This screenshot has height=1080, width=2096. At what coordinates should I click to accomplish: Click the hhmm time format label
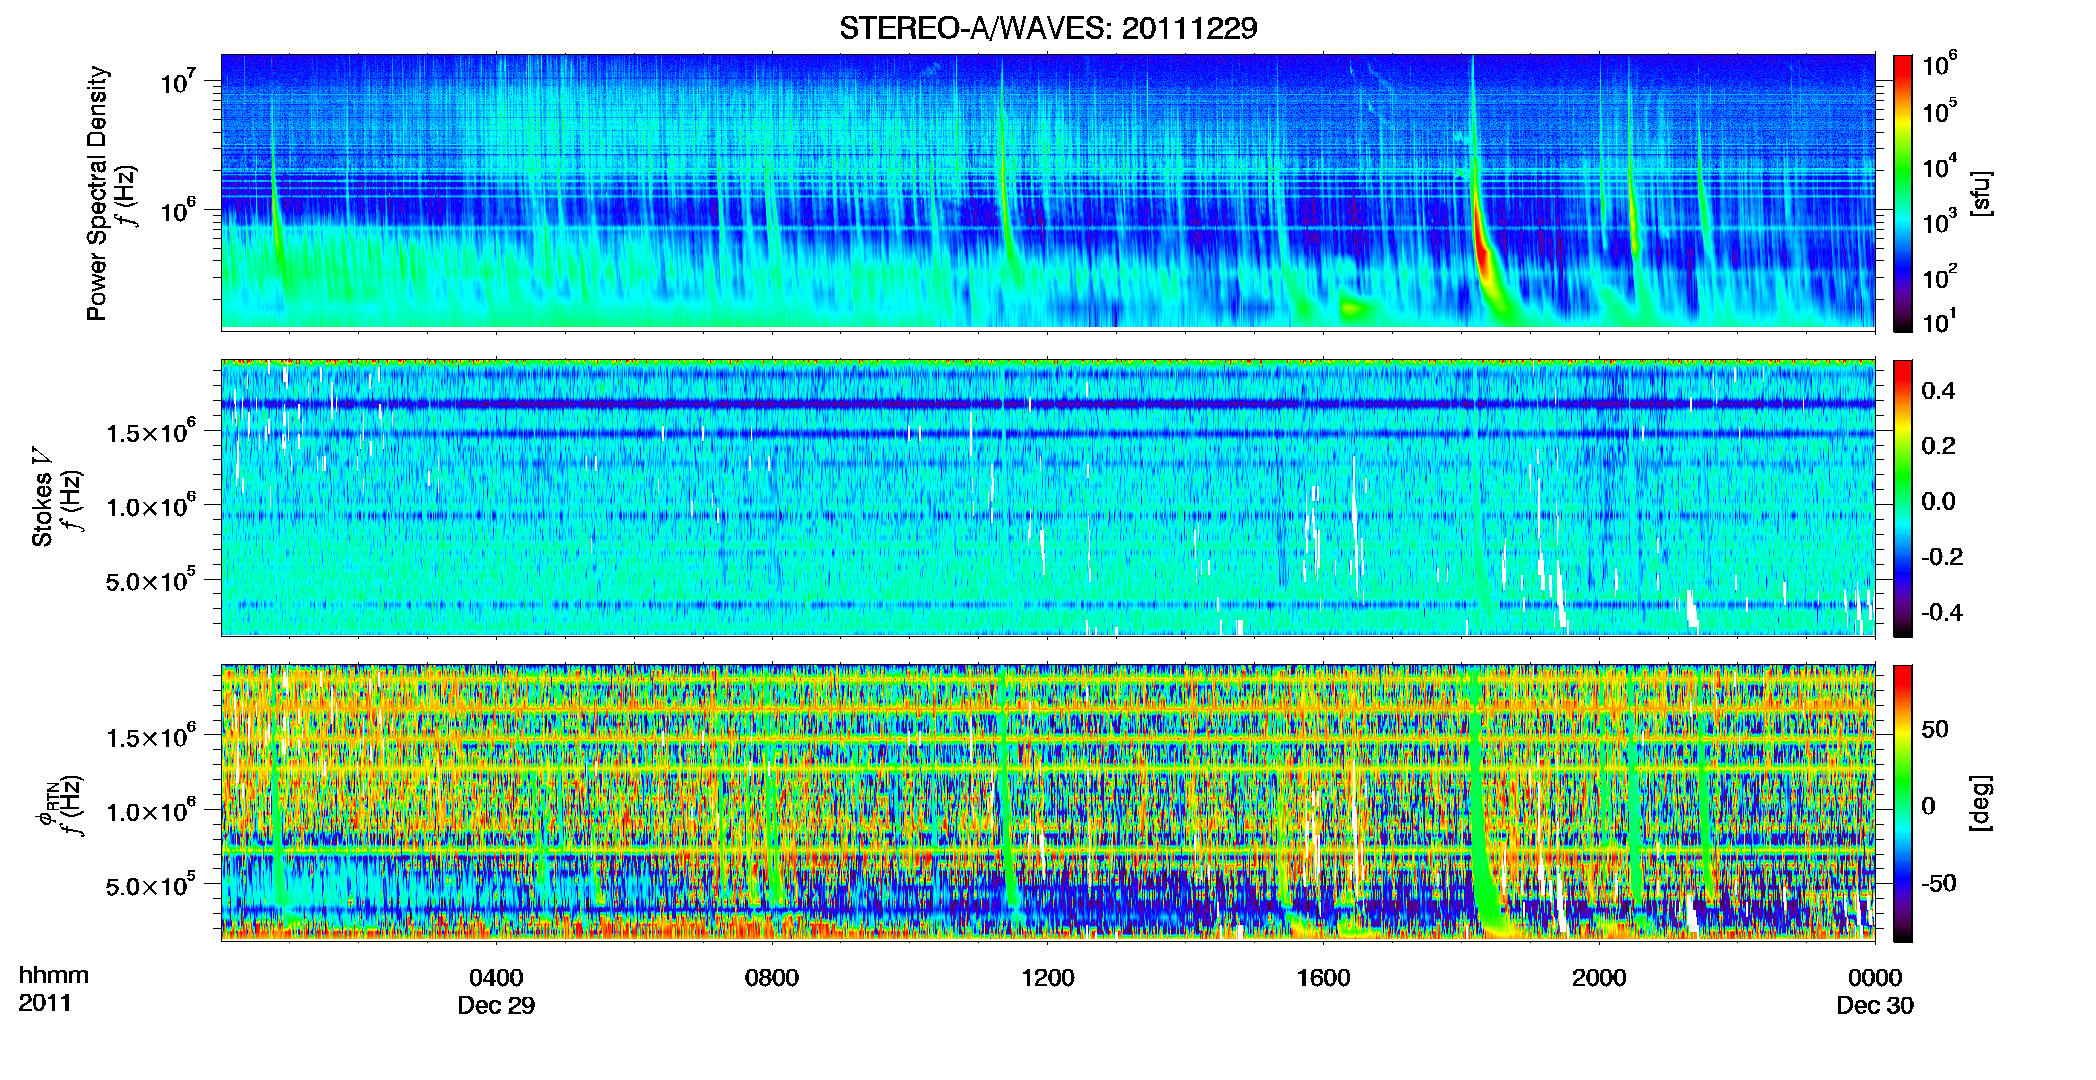tap(54, 976)
